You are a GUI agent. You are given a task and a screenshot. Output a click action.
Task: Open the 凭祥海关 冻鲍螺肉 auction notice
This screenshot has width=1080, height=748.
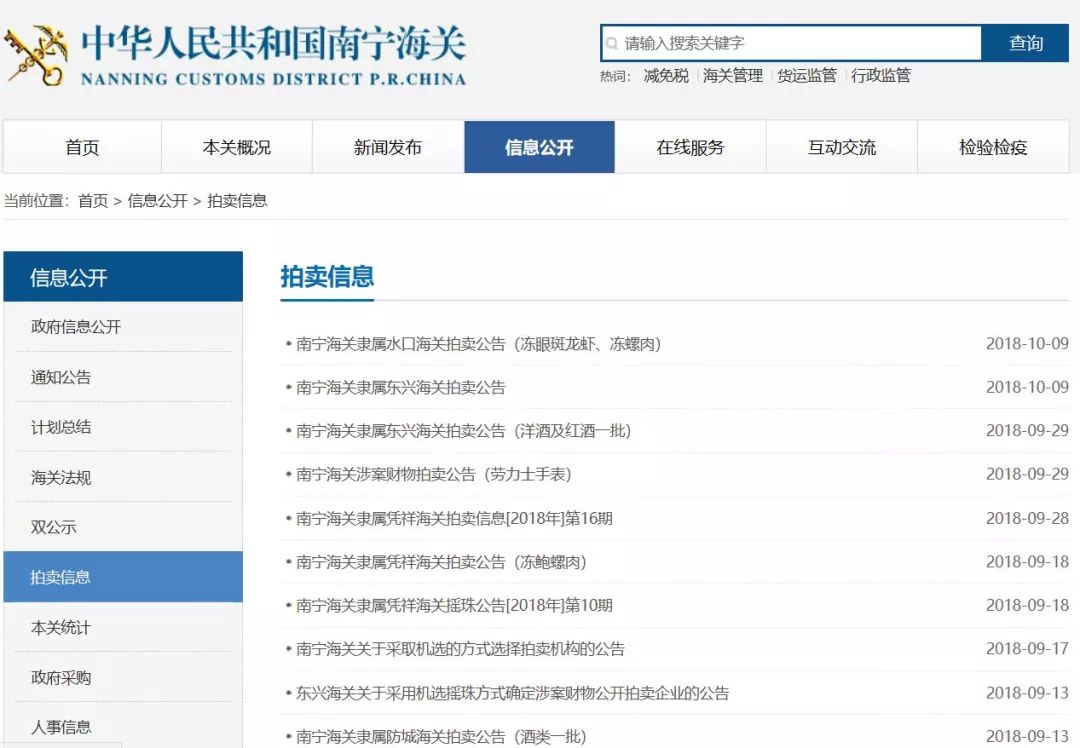[442, 561]
